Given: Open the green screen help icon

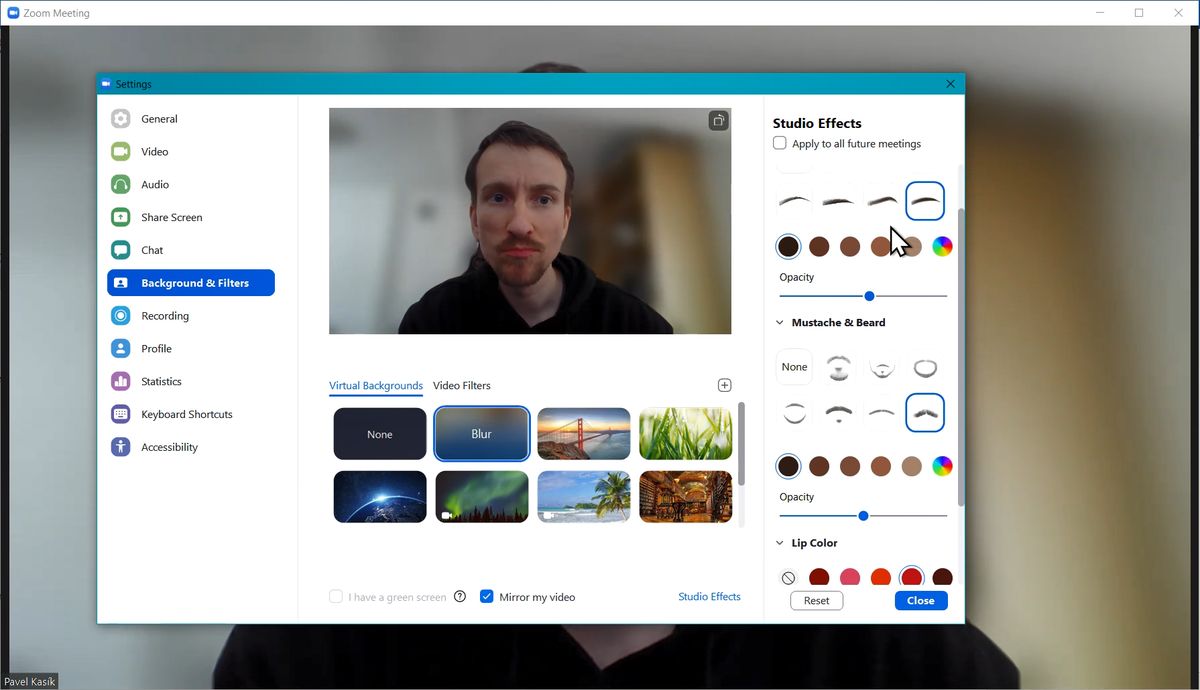Looking at the screenshot, I should point(460,596).
